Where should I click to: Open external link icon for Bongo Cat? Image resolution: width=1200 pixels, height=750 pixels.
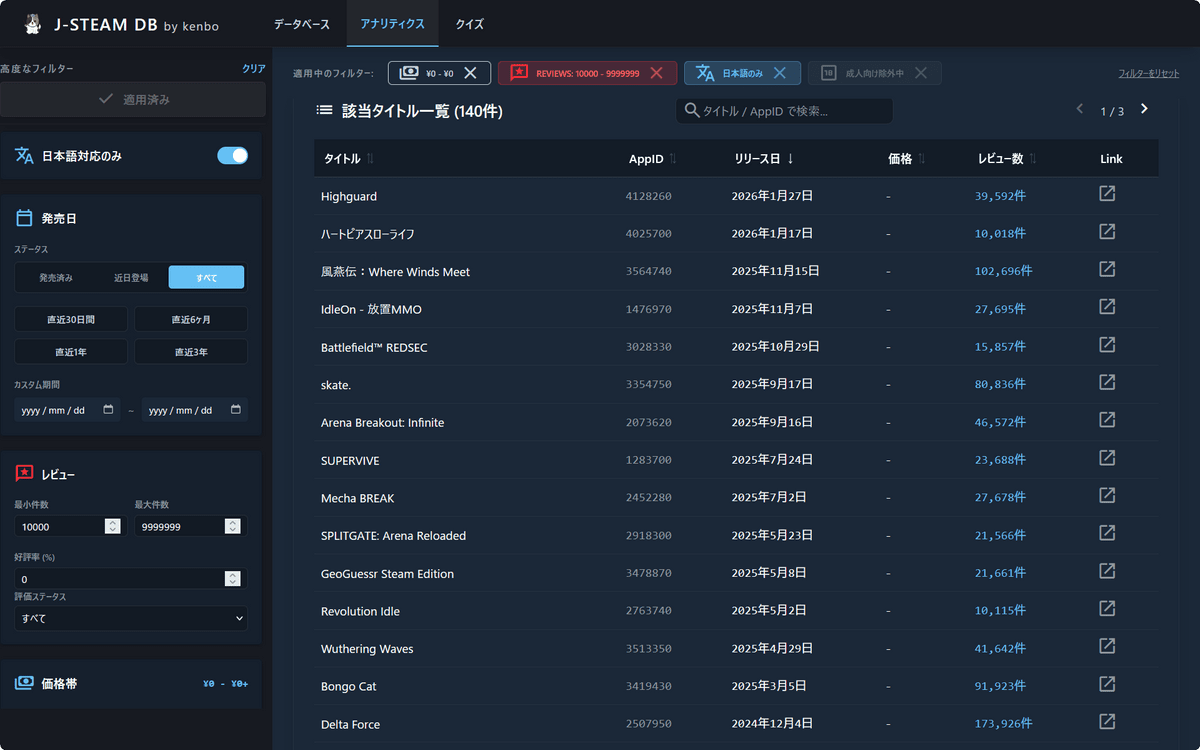(1107, 684)
